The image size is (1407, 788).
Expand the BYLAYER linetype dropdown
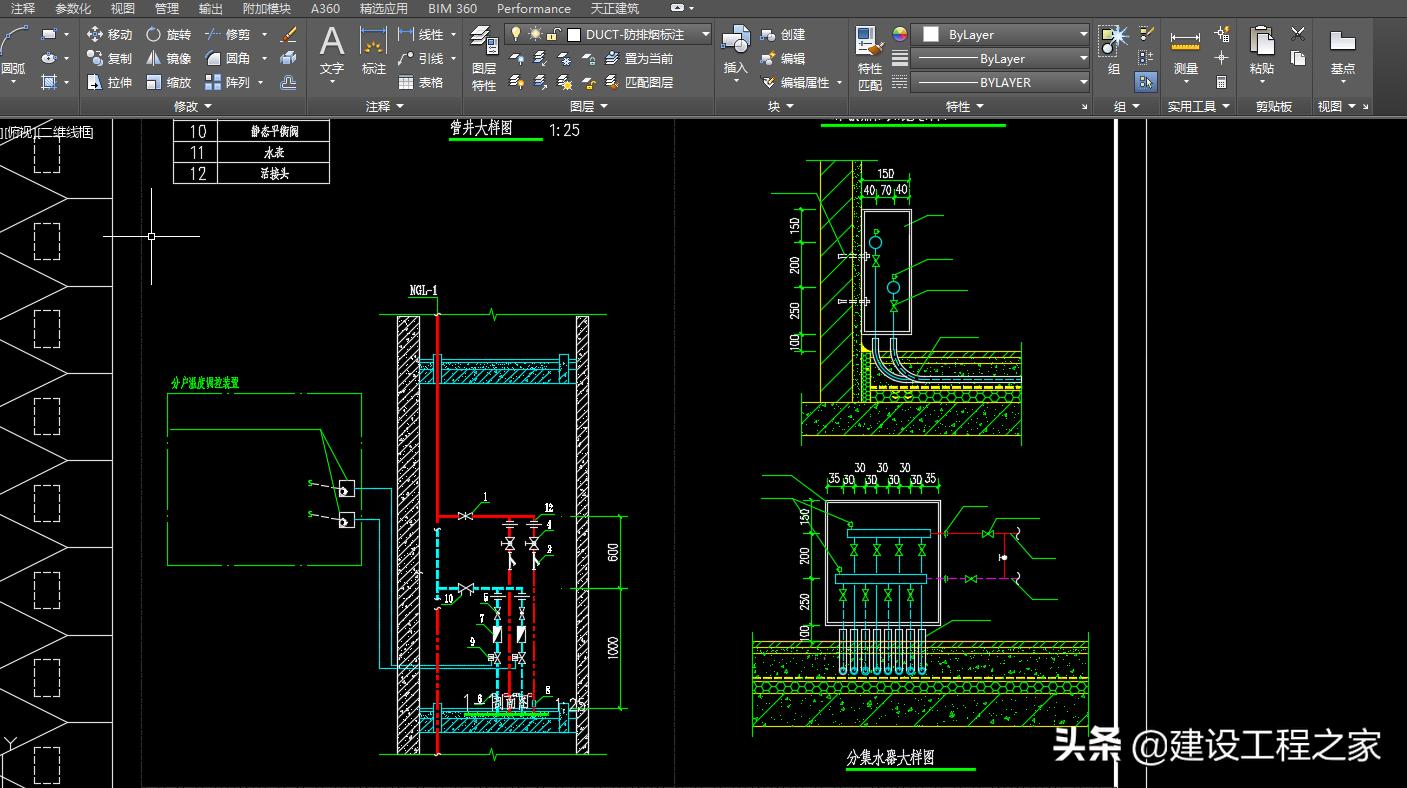pos(1083,83)
